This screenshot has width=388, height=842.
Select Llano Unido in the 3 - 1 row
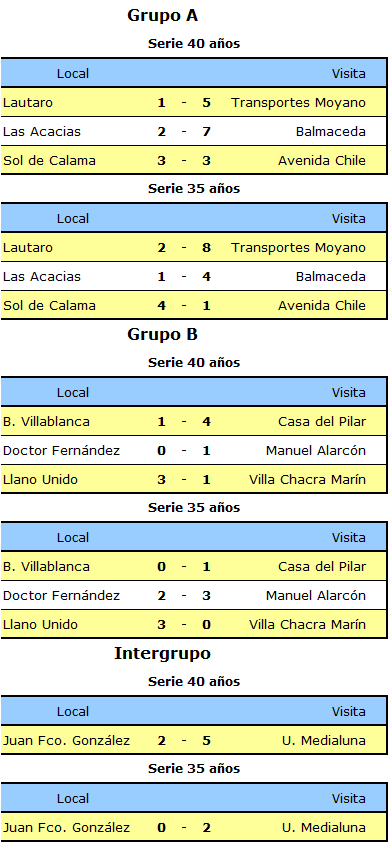(x=40, y=480)
